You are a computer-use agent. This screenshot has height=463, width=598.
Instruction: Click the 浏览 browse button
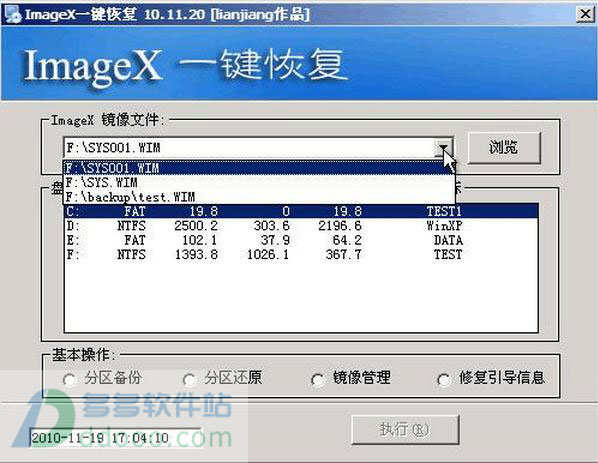(x=504, y=148)
